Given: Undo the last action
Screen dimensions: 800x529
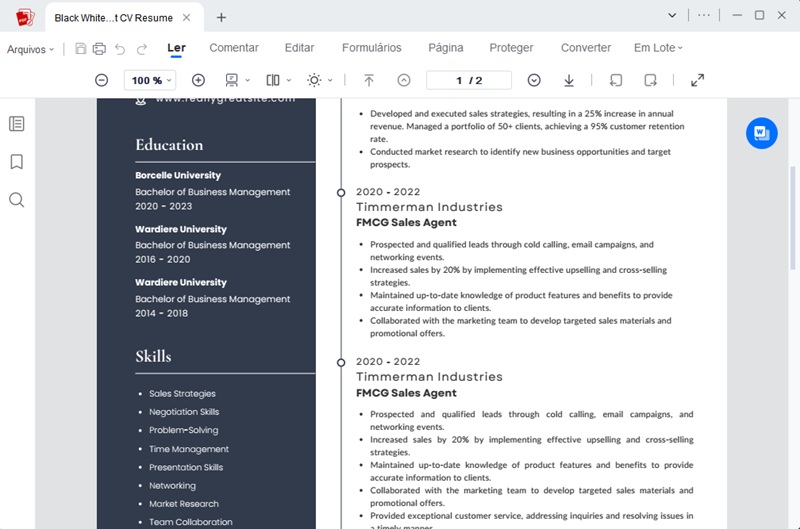Looking at the screenshot, I should 120,49.
